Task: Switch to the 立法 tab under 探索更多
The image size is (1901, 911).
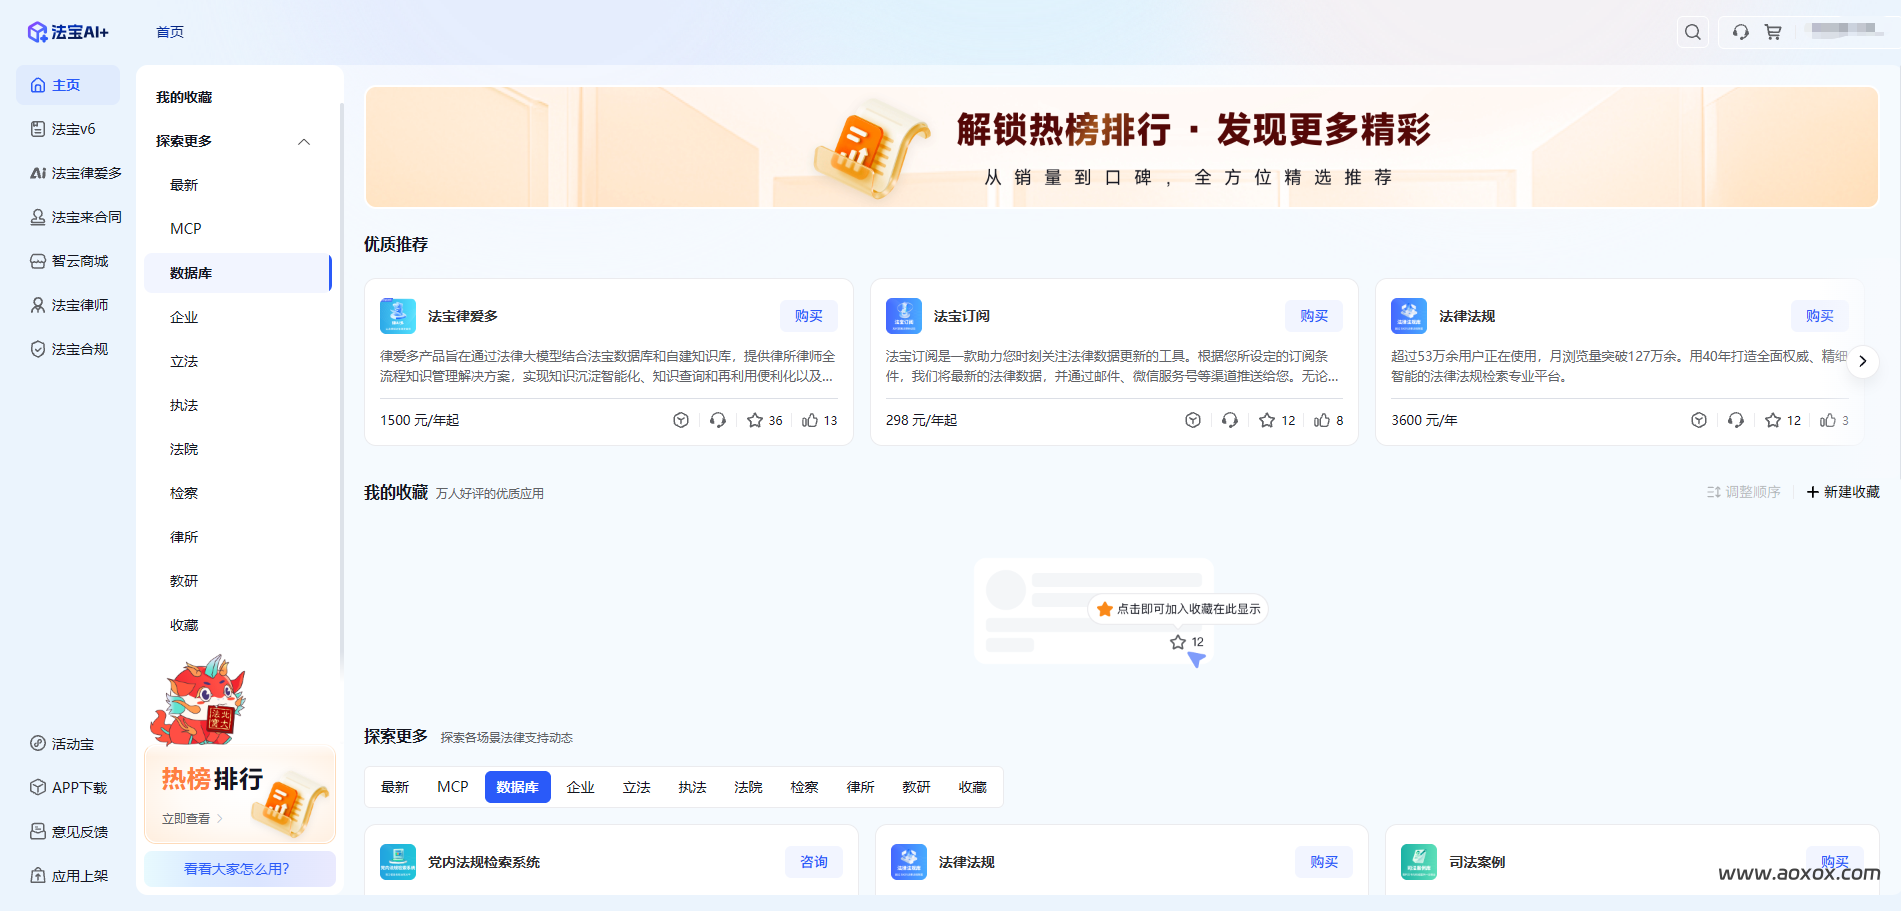Action: point(637,787)
